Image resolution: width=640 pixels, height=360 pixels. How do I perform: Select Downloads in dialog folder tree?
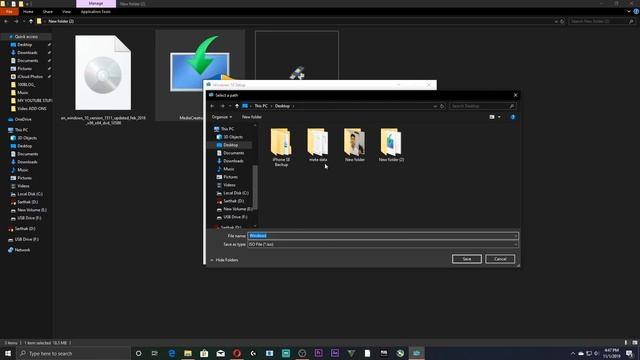pyautogui.click(x=233, y=161)
